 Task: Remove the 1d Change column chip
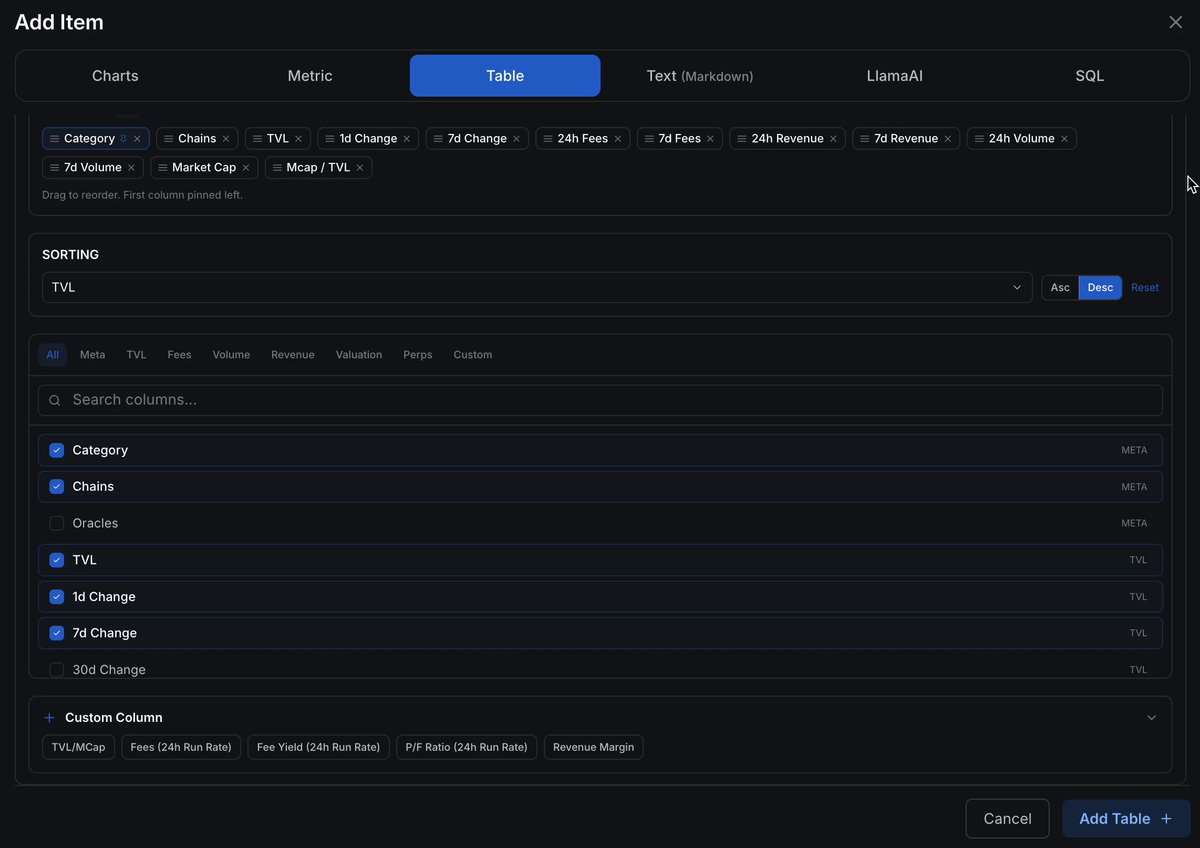(x=407, y=139)
